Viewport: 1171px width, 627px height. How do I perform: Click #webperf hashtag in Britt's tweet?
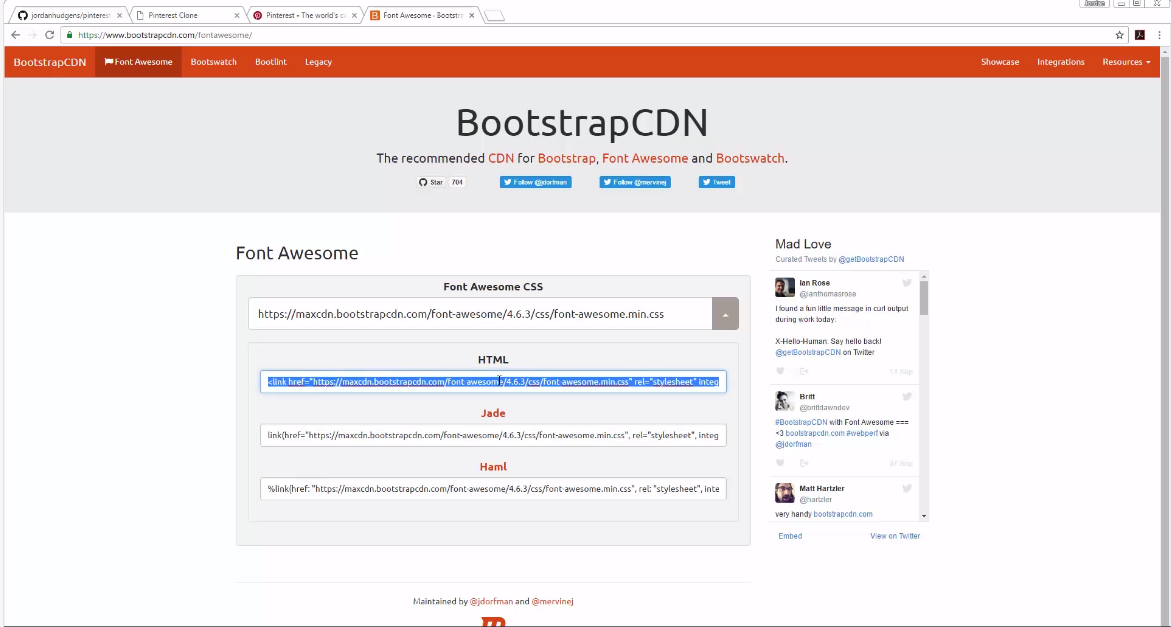click(862, 433)
